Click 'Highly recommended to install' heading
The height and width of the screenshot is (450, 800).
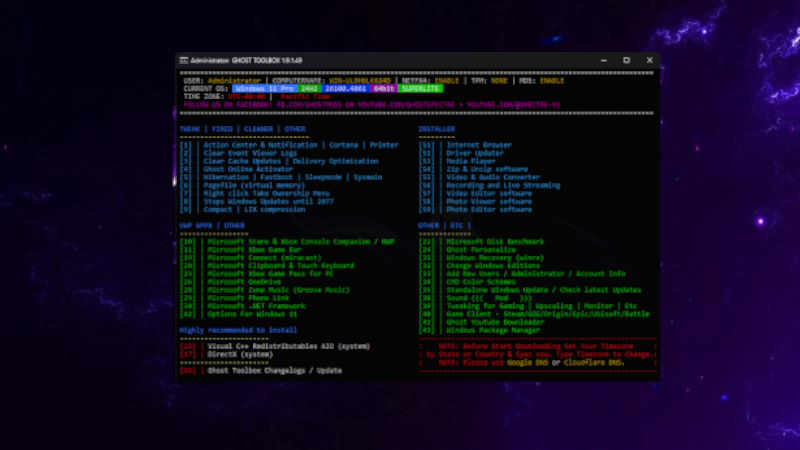pyautogui.click(x=238, y=331)
